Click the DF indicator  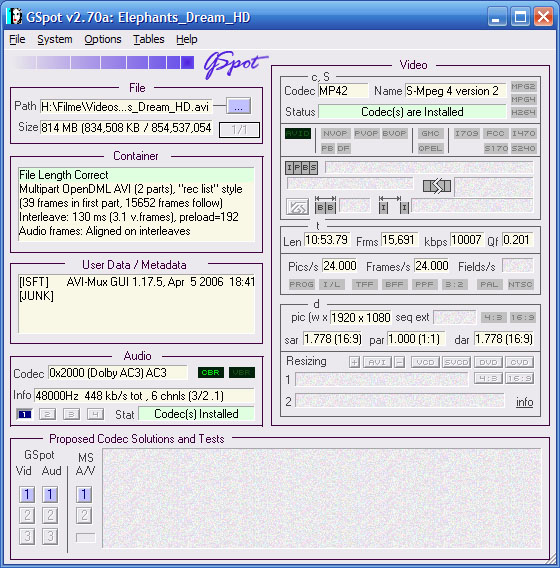coord(343,148)
